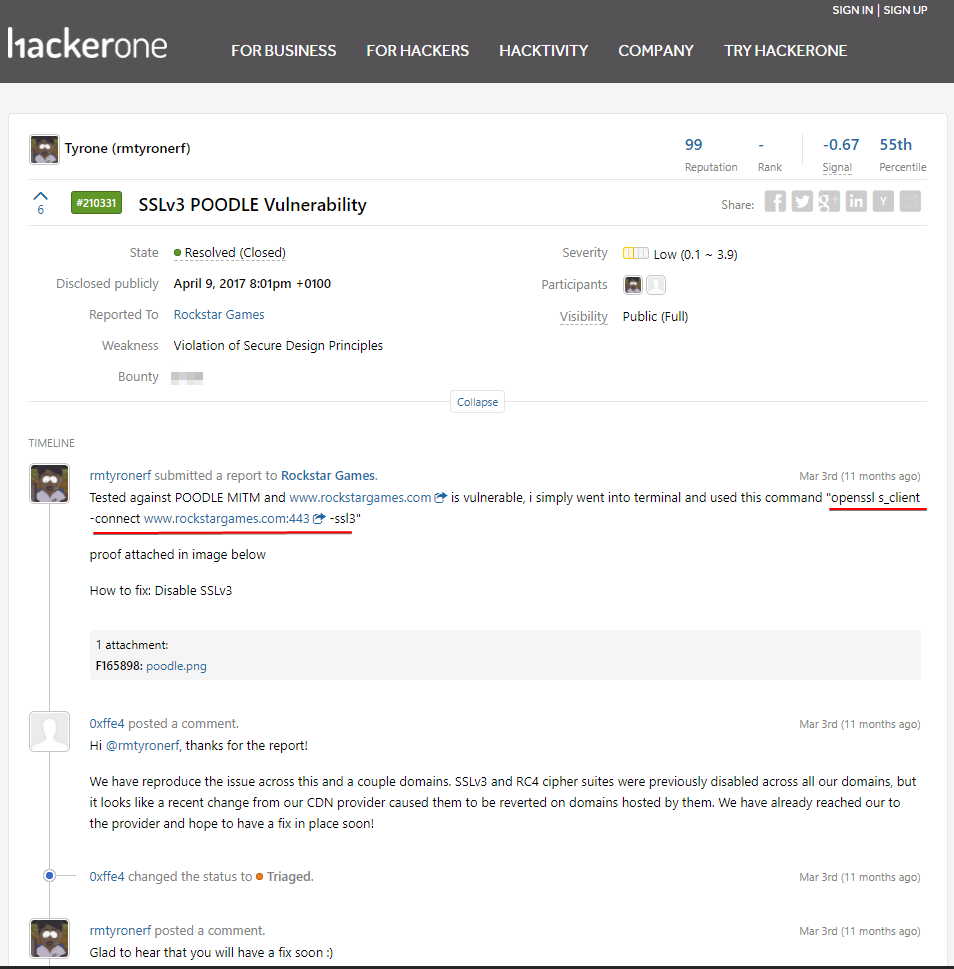Screen dimensions: 954x969
Task: Open external link icon after rockstargames.com:443
Action: [318, 518]
